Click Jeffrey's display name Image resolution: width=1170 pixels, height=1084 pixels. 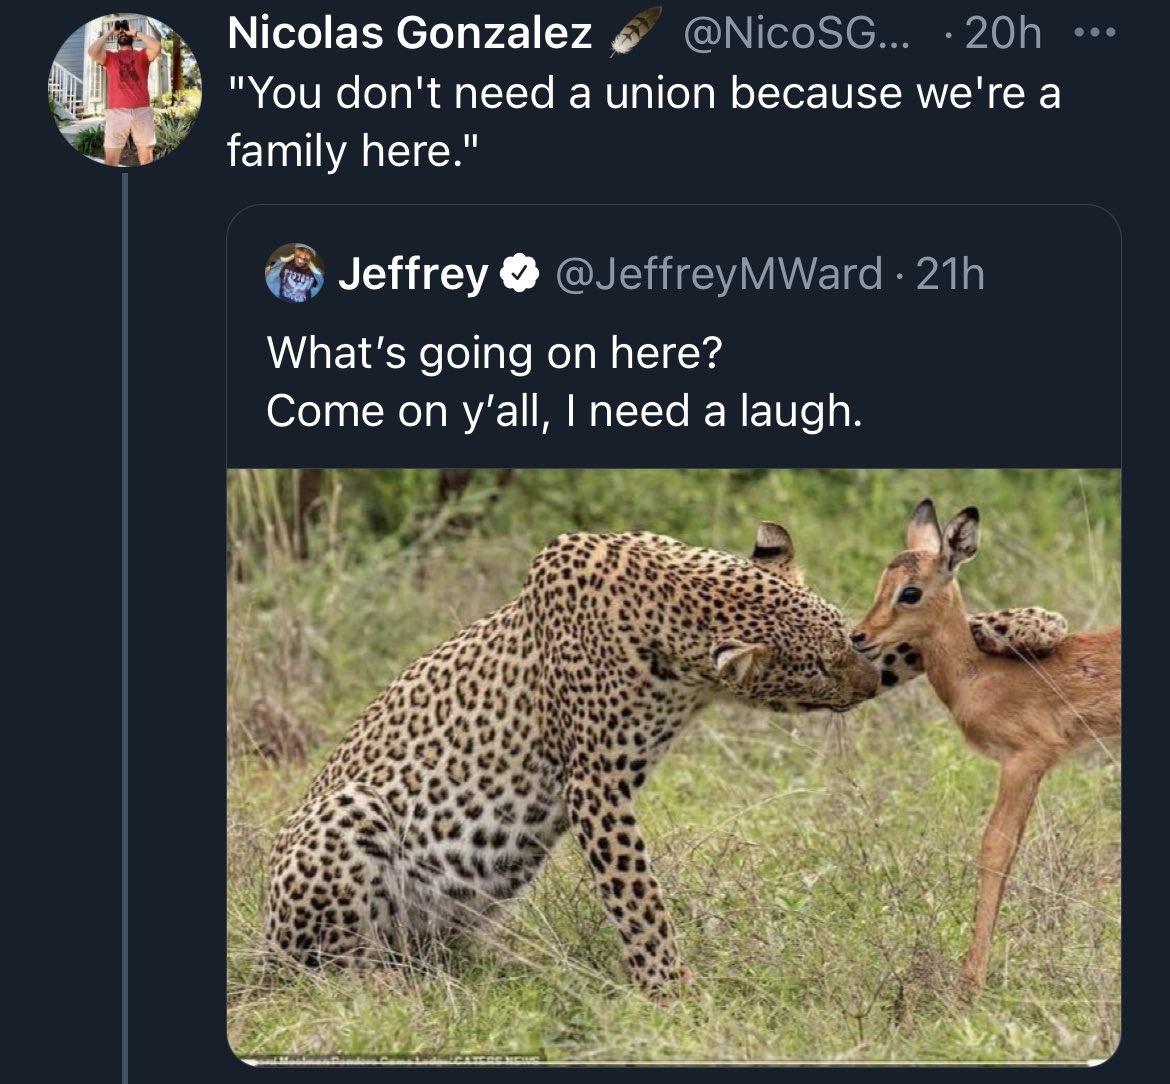[413, 272]
